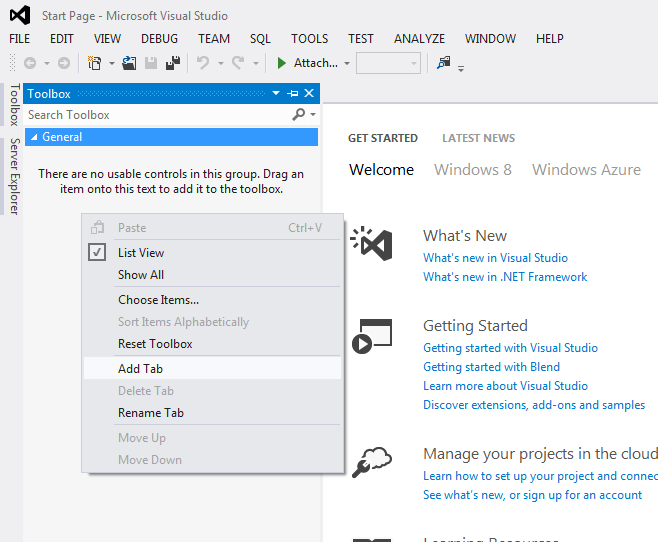
Task: Open the TEAM menu
Action: click(214, 39)
